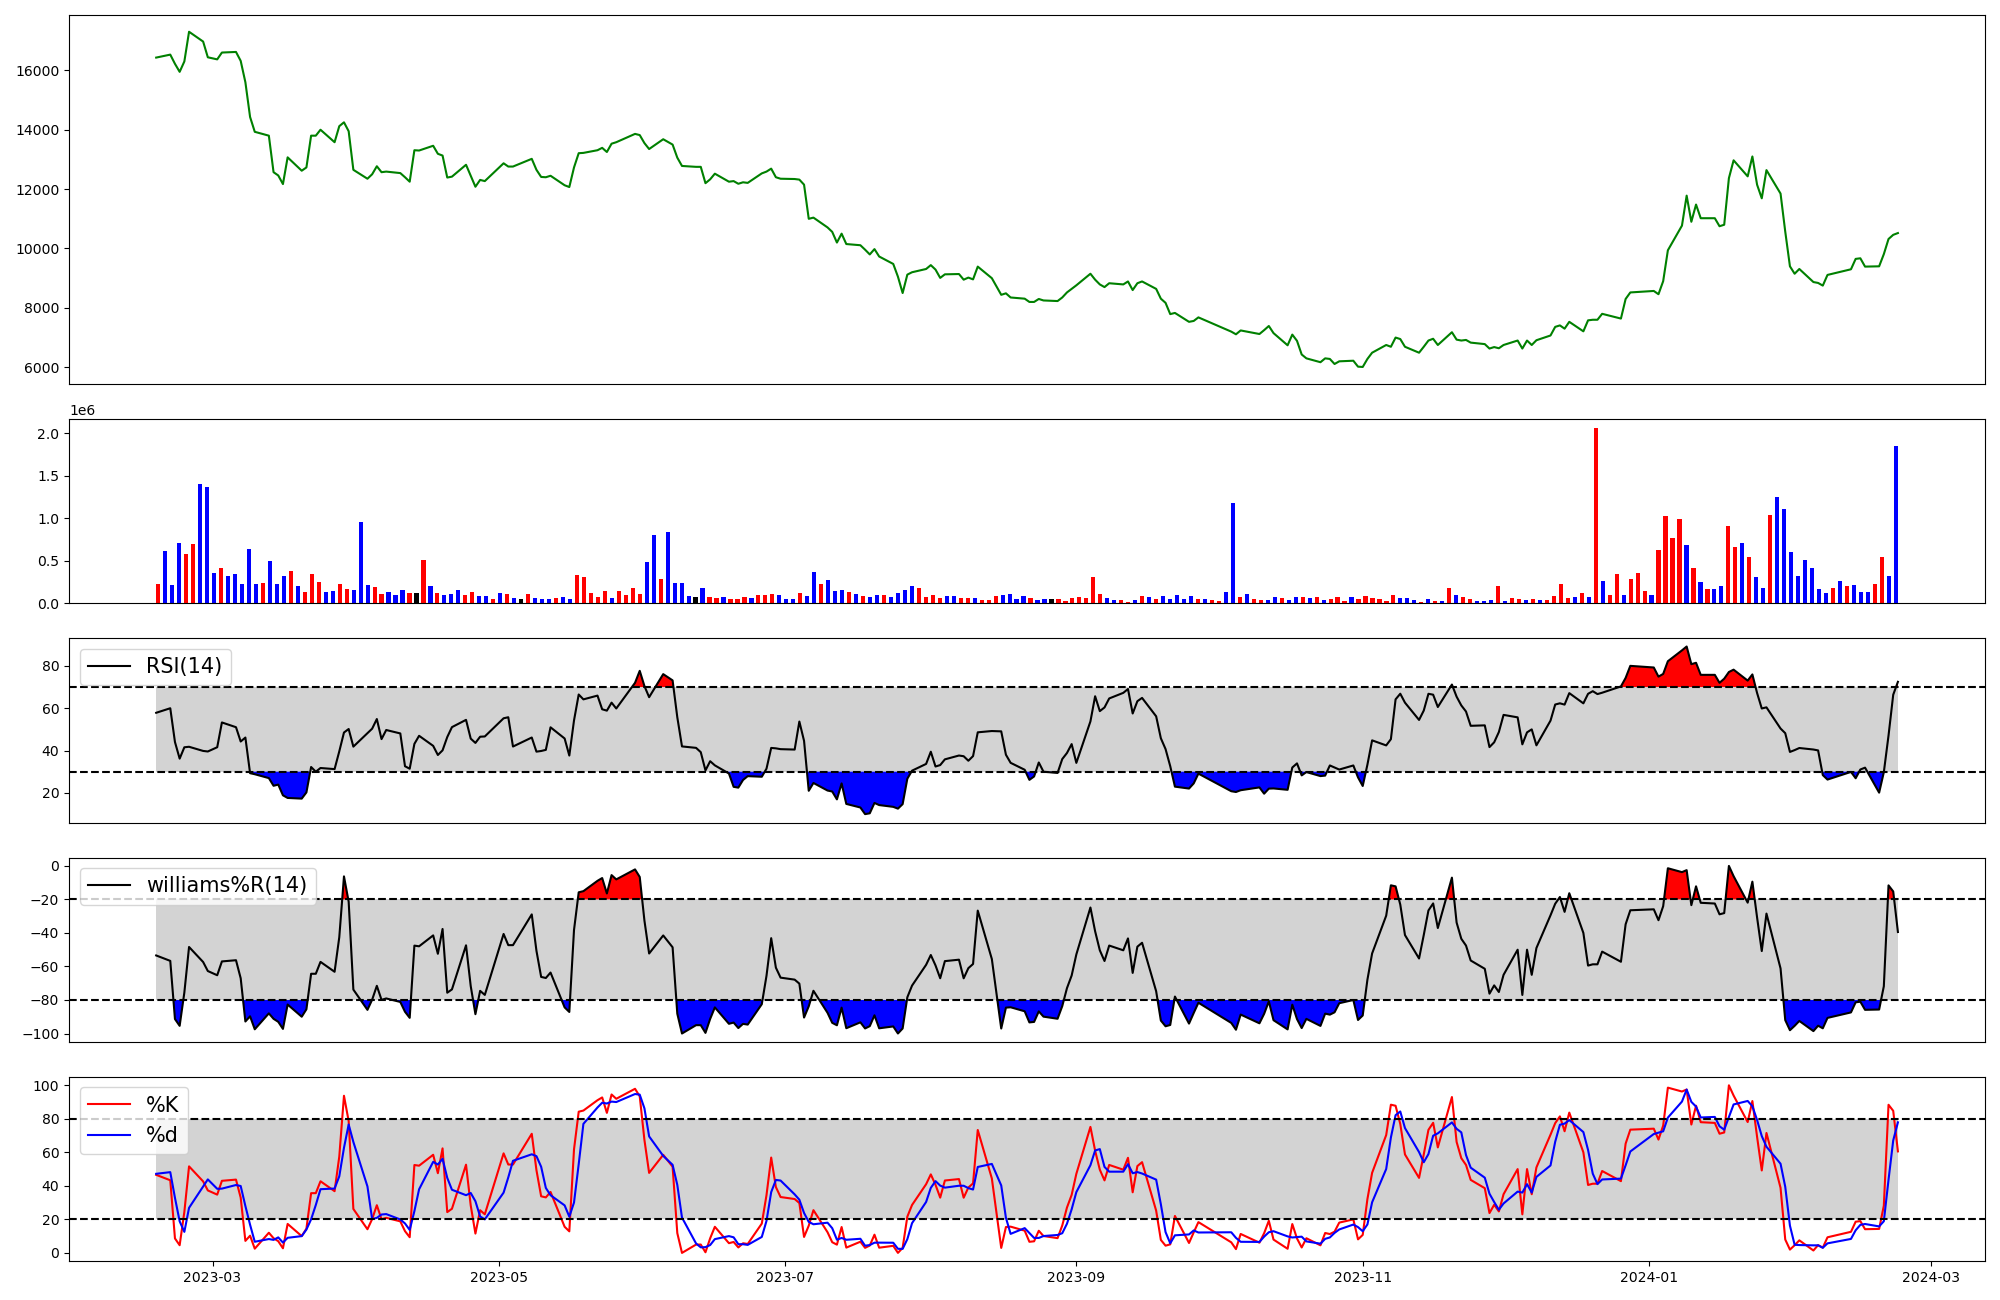Click the red line swatch beside %K
This screenshot has width=2000, height=1300.
pyautogui.click(x=110, y=1104)
